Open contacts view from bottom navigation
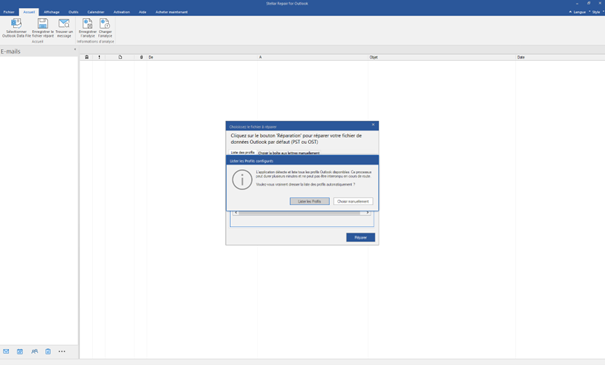 coord(34,351)
